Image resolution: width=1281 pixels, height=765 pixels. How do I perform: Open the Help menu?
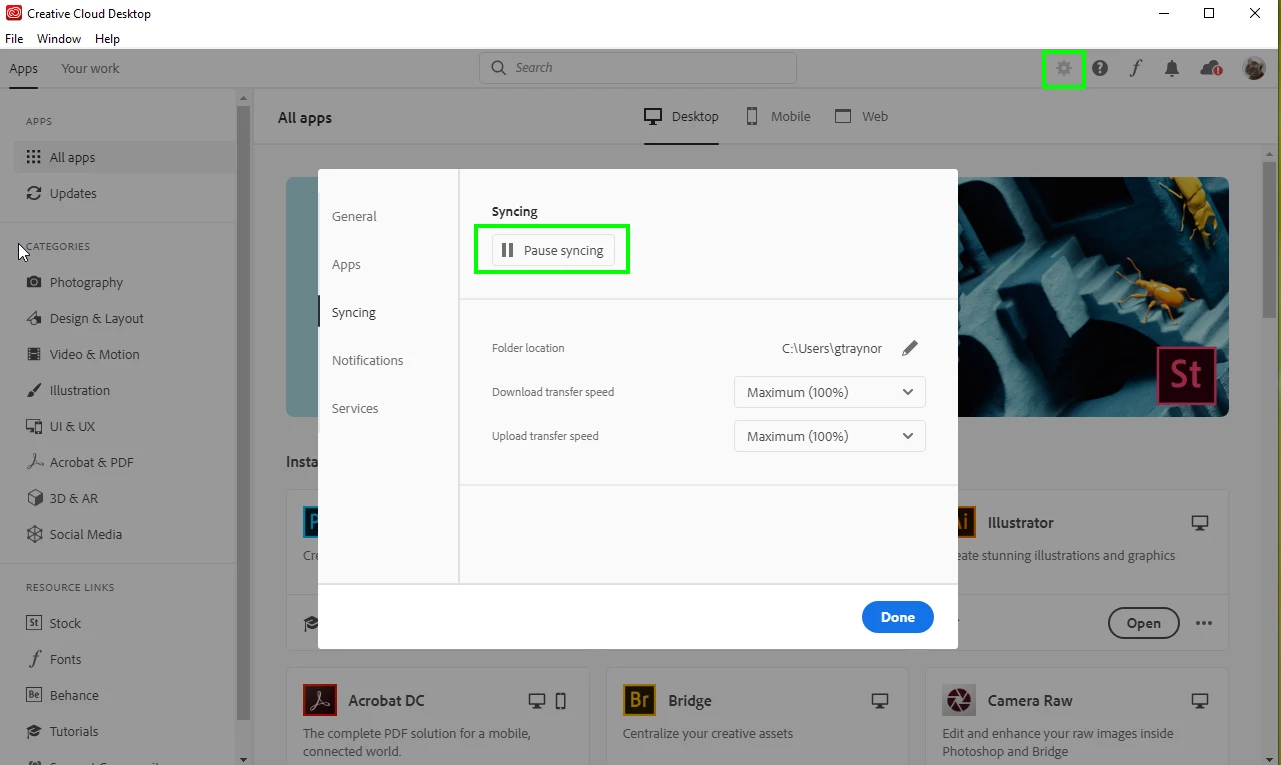[107, 39]
